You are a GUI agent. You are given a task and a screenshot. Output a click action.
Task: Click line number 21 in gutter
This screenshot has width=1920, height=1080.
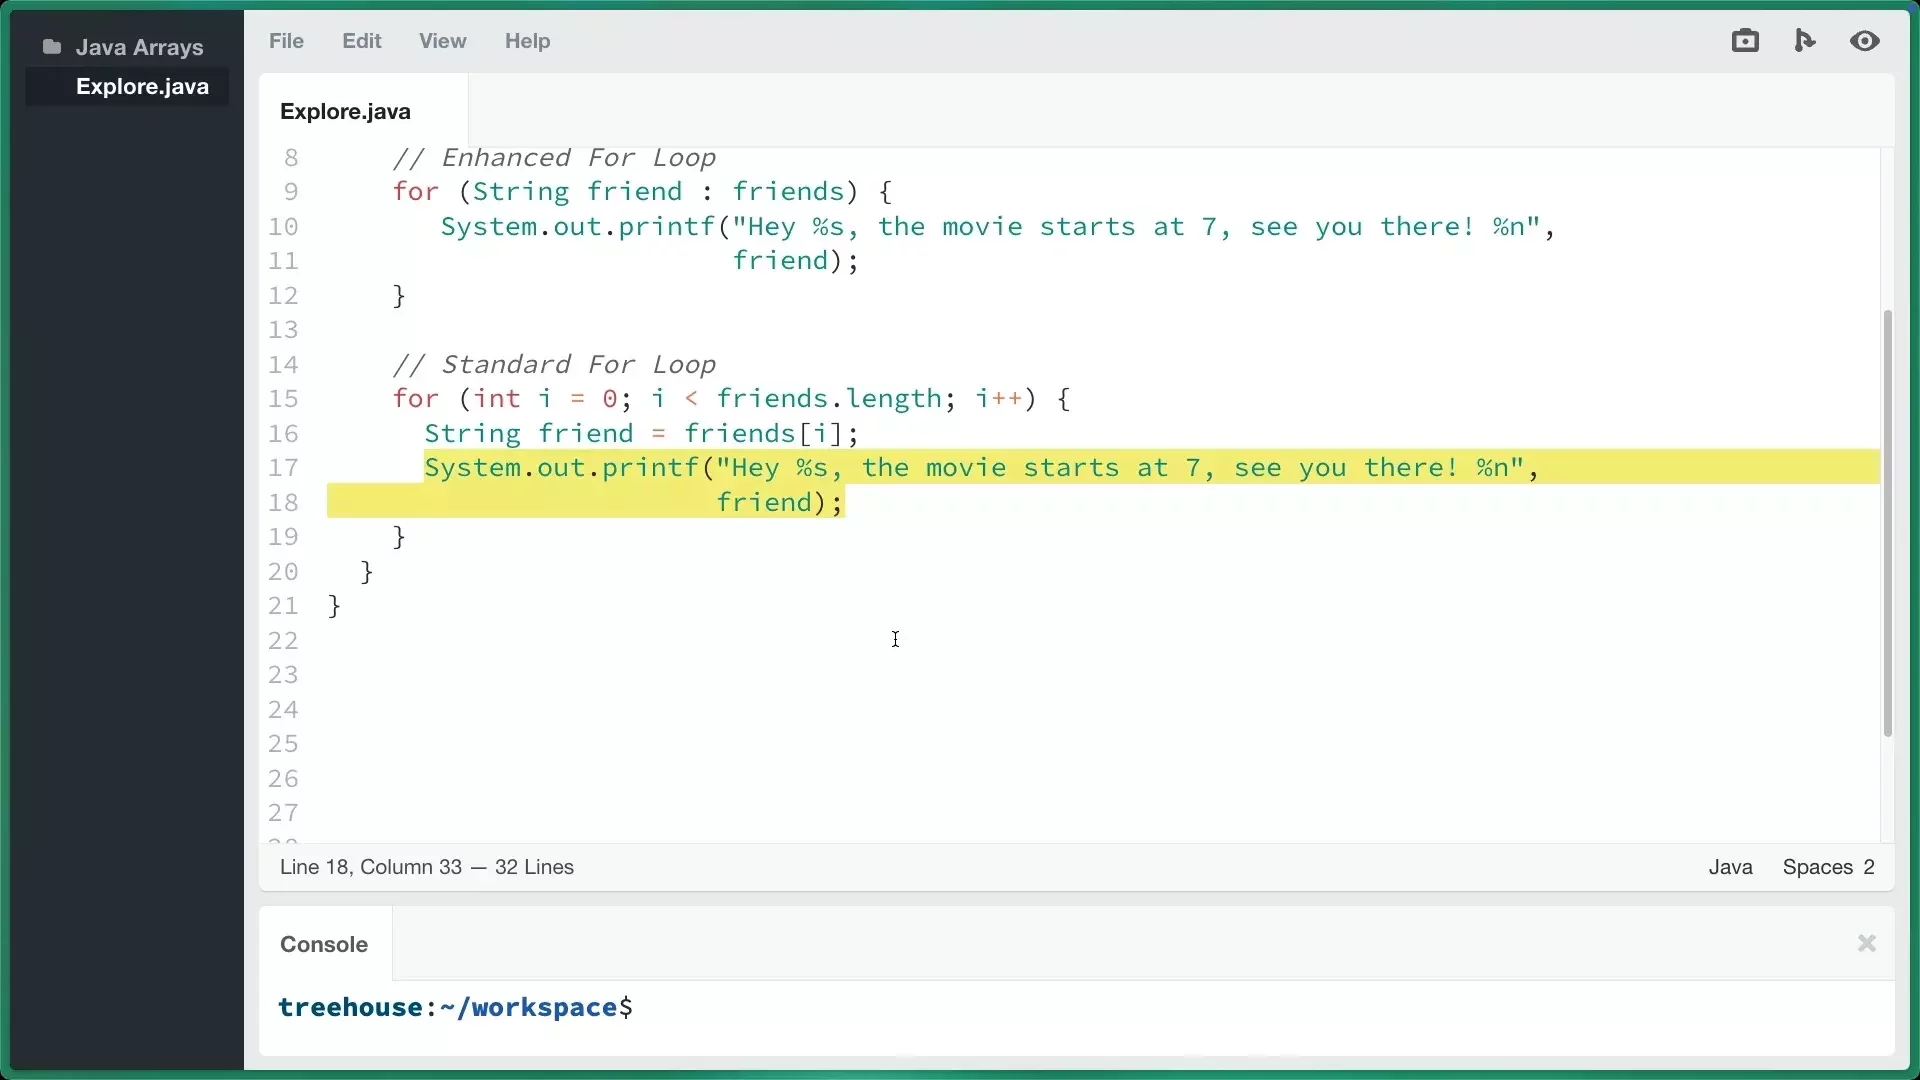[x=284, y=606]
